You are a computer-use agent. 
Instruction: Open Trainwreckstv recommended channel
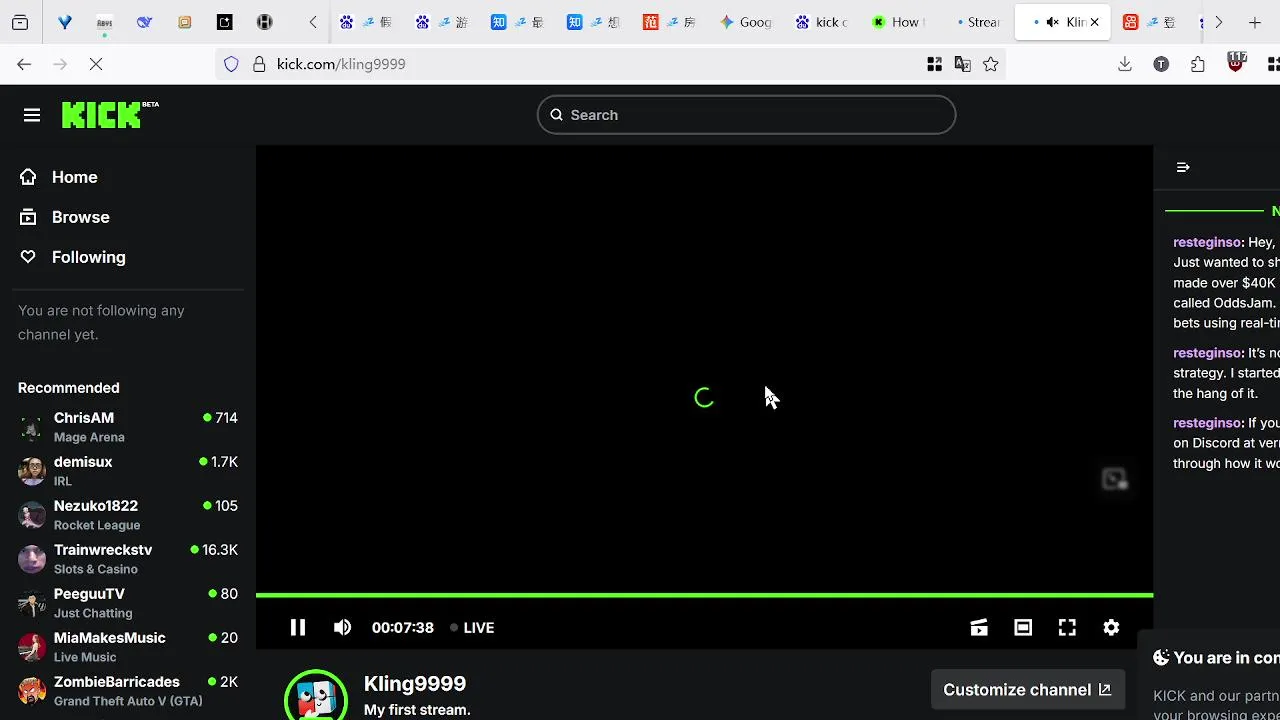pos(128,559)
